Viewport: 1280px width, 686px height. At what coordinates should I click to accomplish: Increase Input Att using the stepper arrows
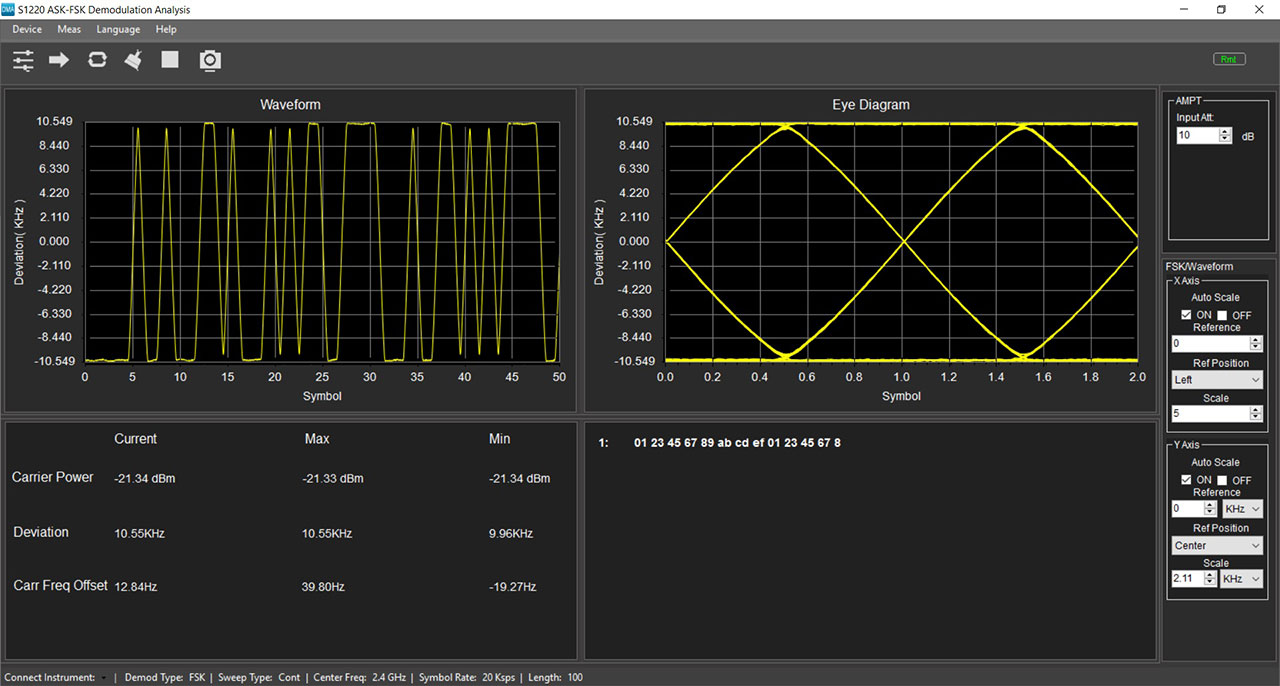pos(1223,131)
